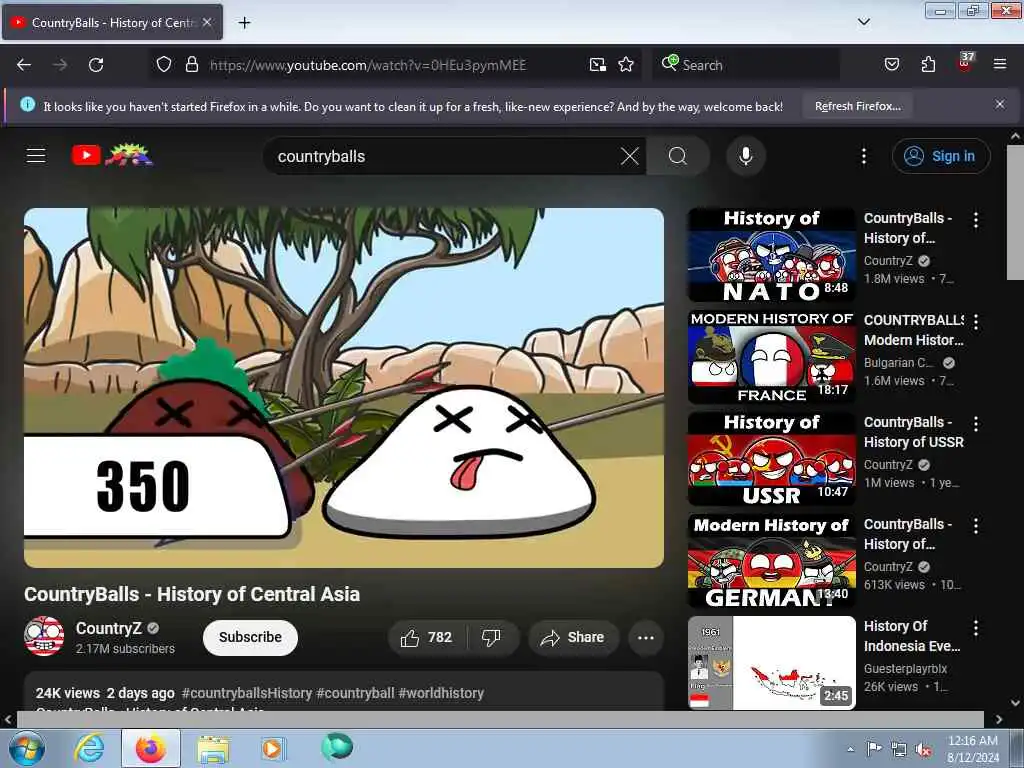1024x768 pixels.
Task: Open the Windows Start button
Action: 26,748
